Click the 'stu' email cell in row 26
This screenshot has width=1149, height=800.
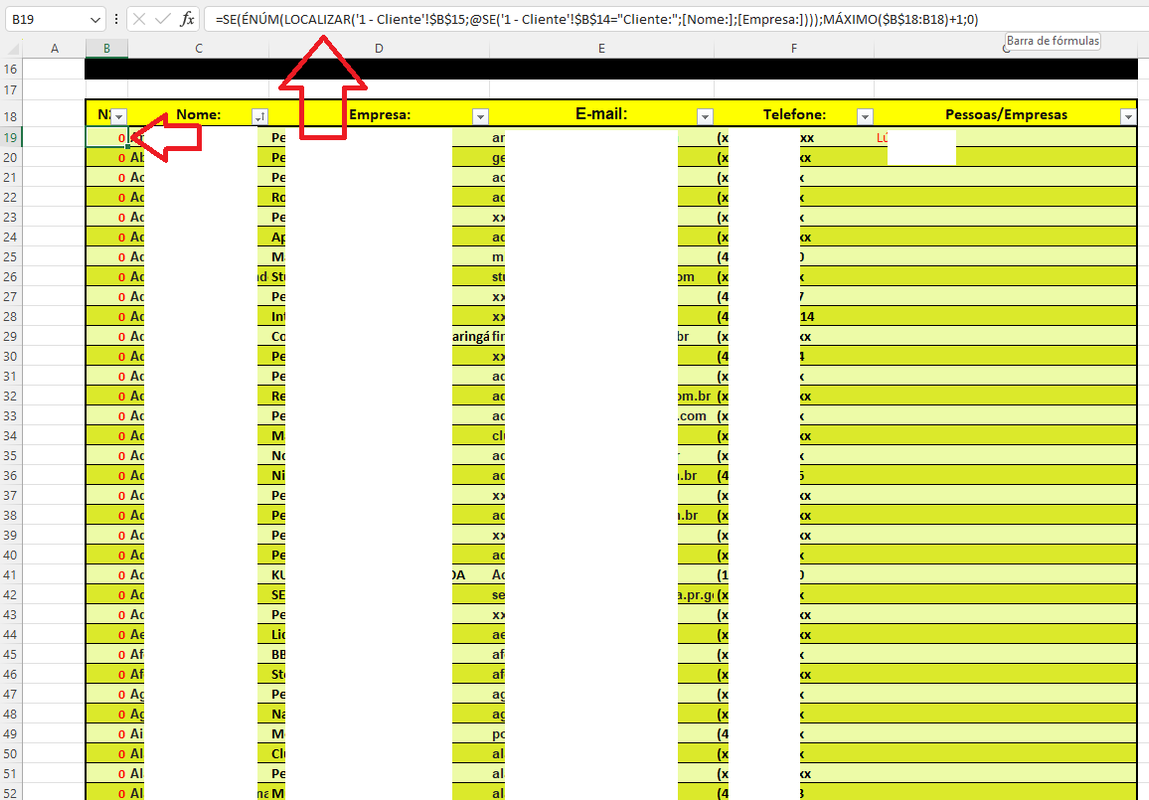(x=602, y=276)
